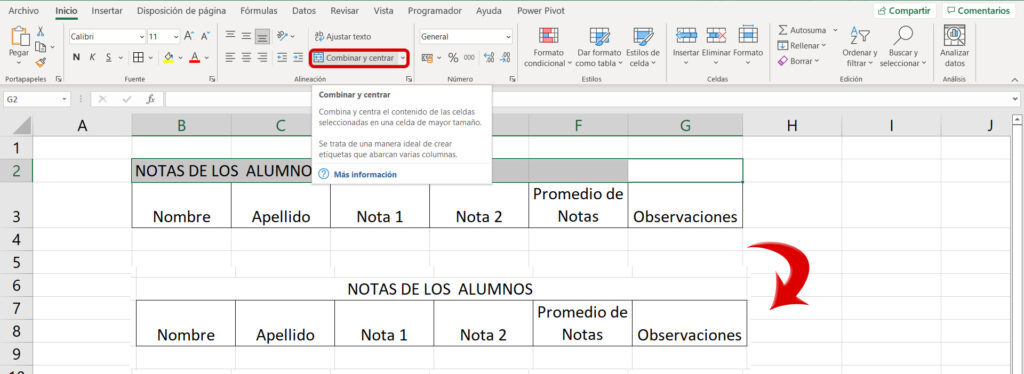Toggle bold (N) formatting
Image resolution: width=1024 pixels, height=374 pixels.
click(x=76, y=57)
